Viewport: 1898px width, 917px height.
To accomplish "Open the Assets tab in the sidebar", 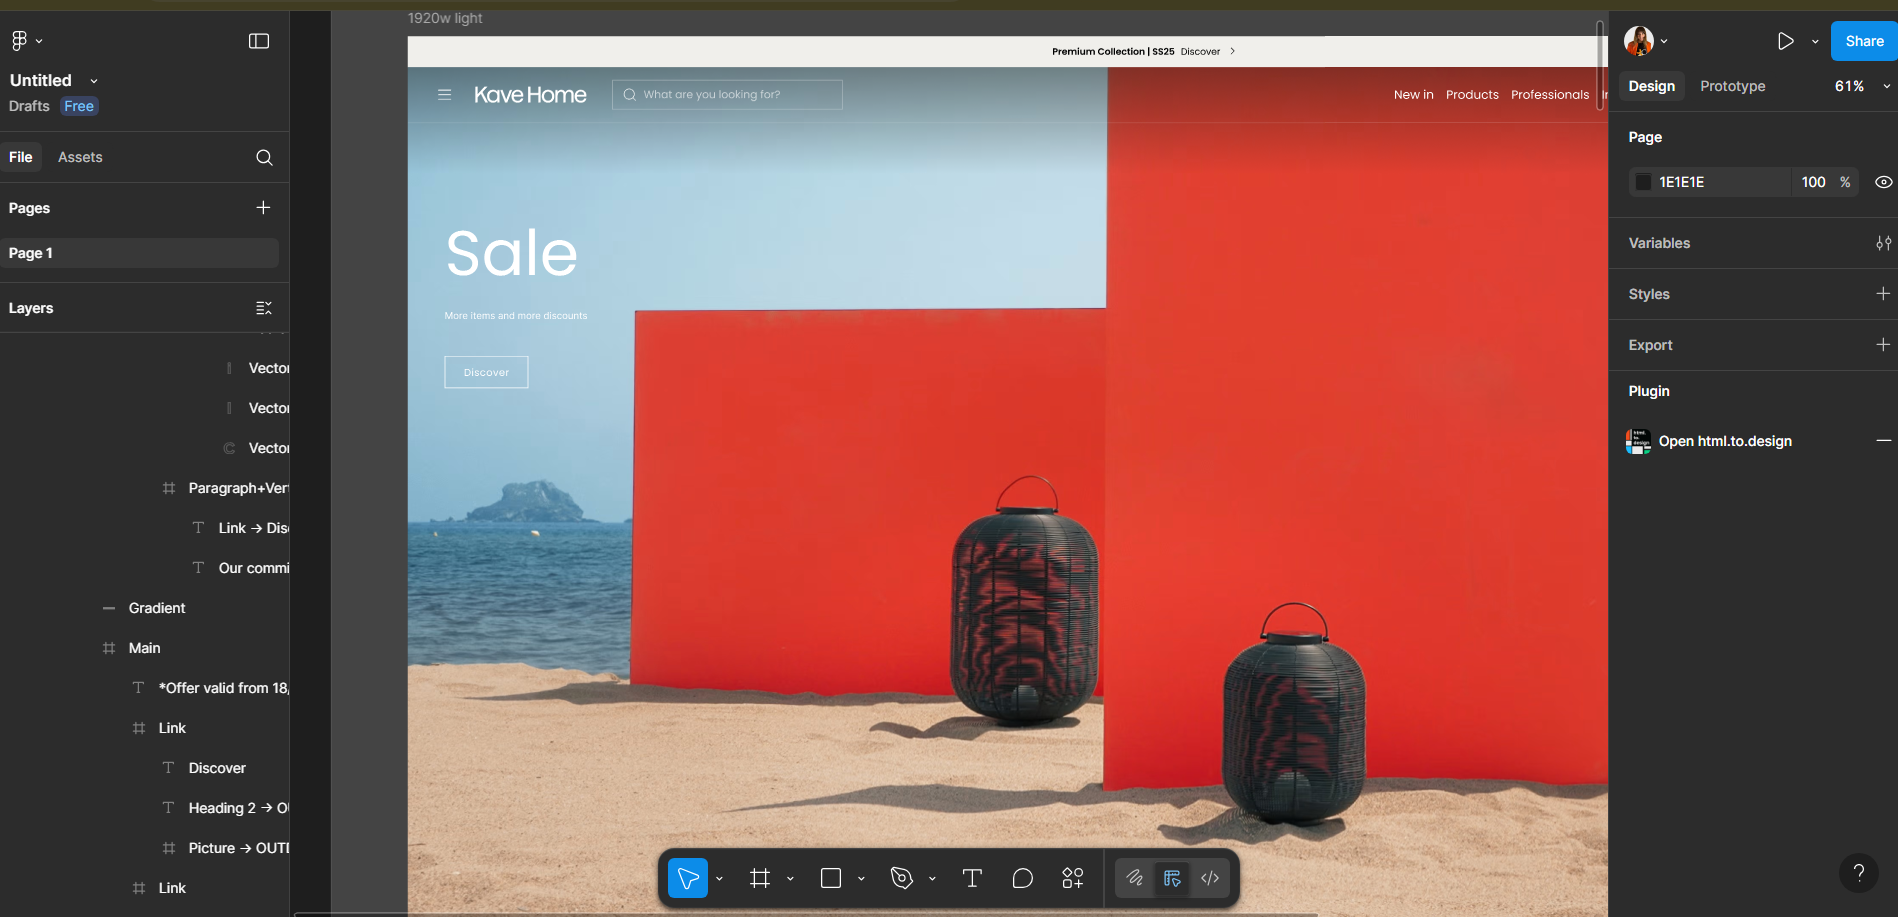I will 80,157.
